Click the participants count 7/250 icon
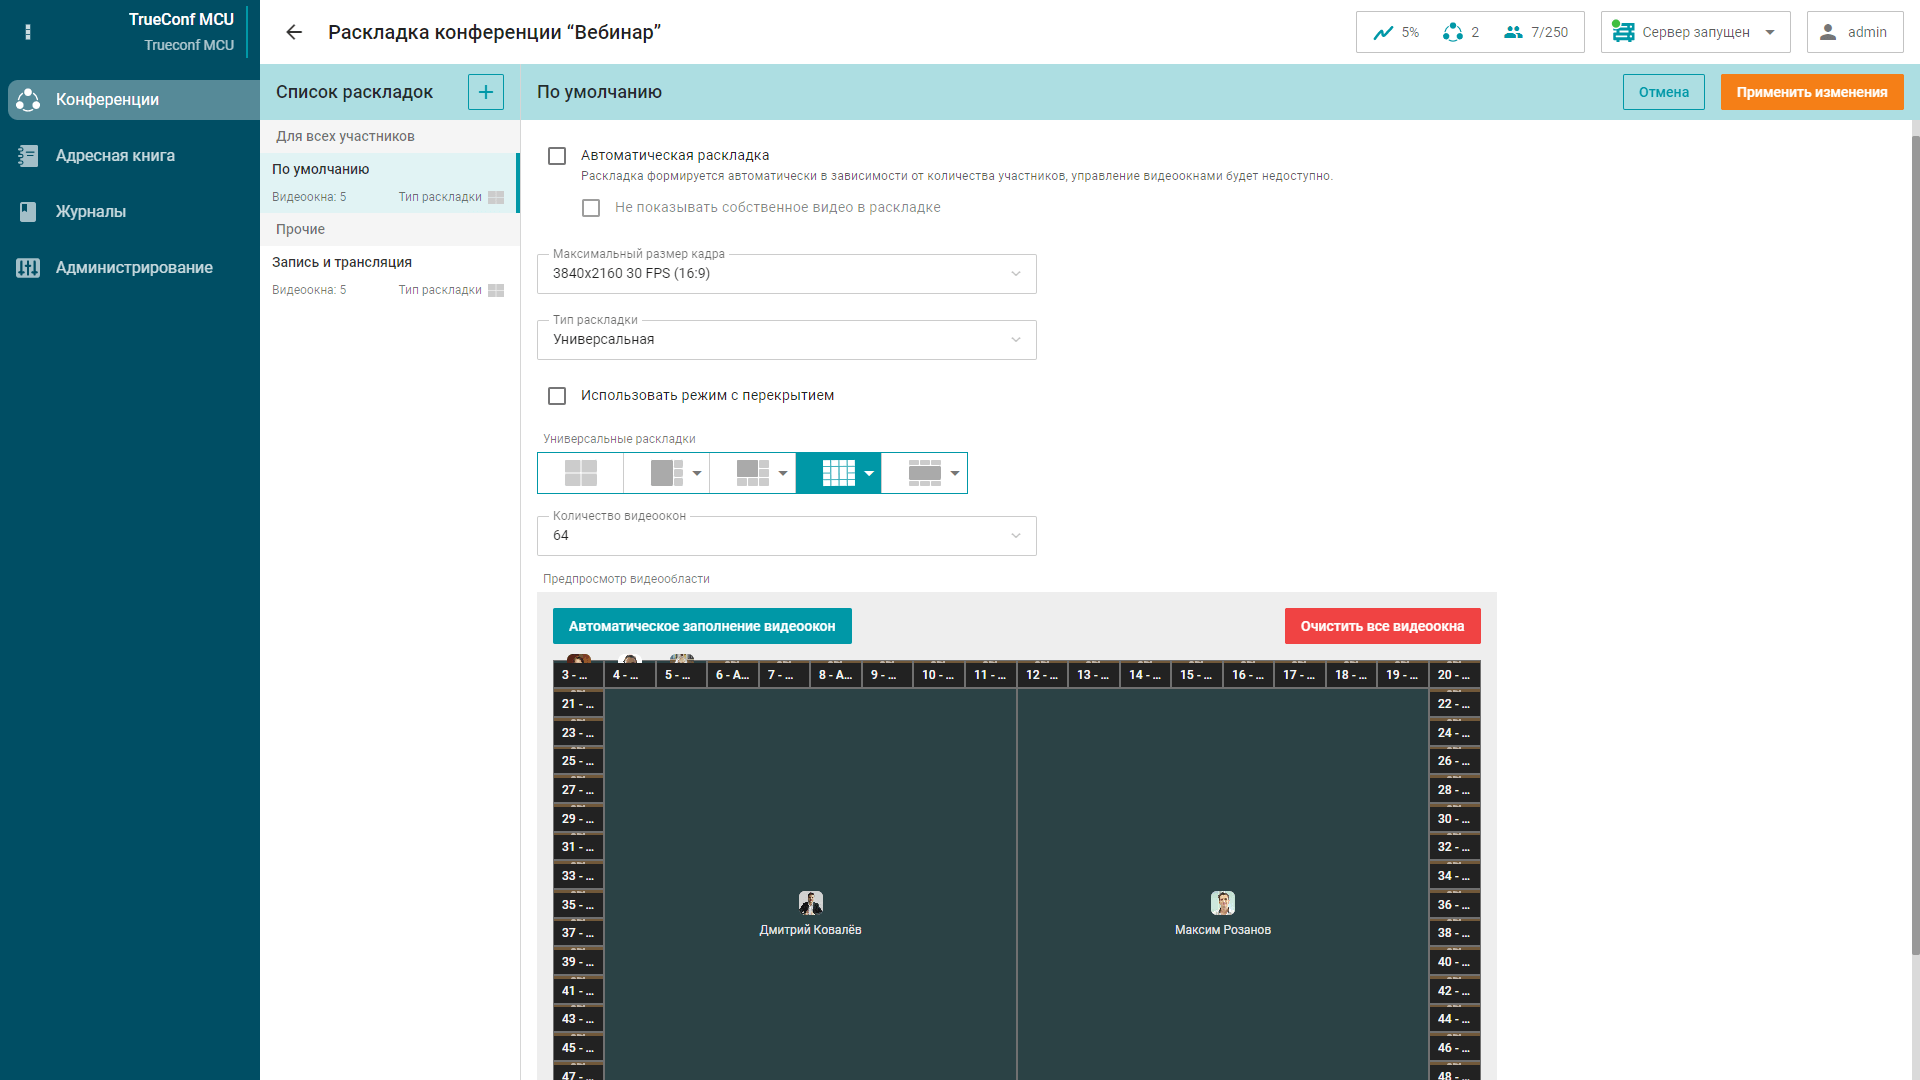 coord(1536,32)
